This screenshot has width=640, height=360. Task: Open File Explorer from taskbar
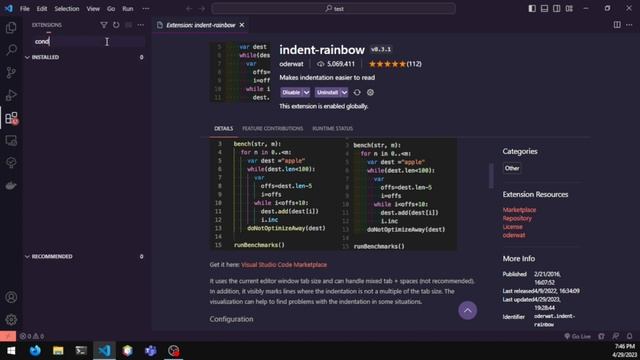[x=58, y=351]
